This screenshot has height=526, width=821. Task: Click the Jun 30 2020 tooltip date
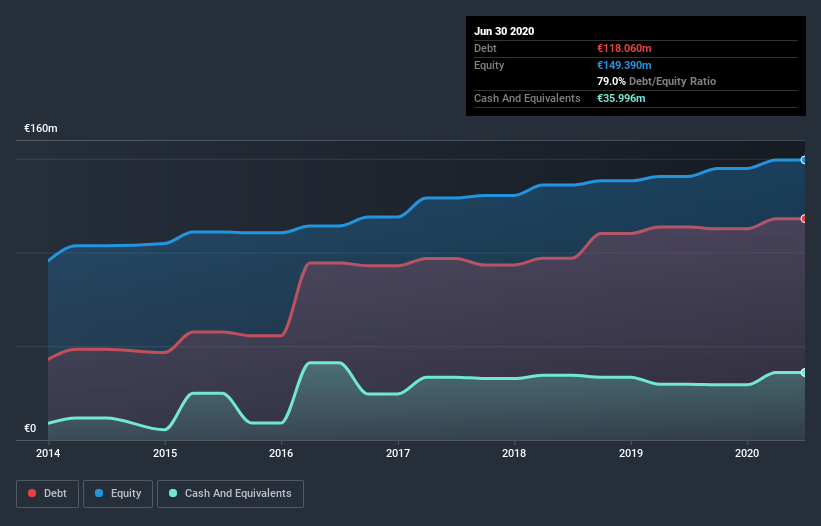504,31
